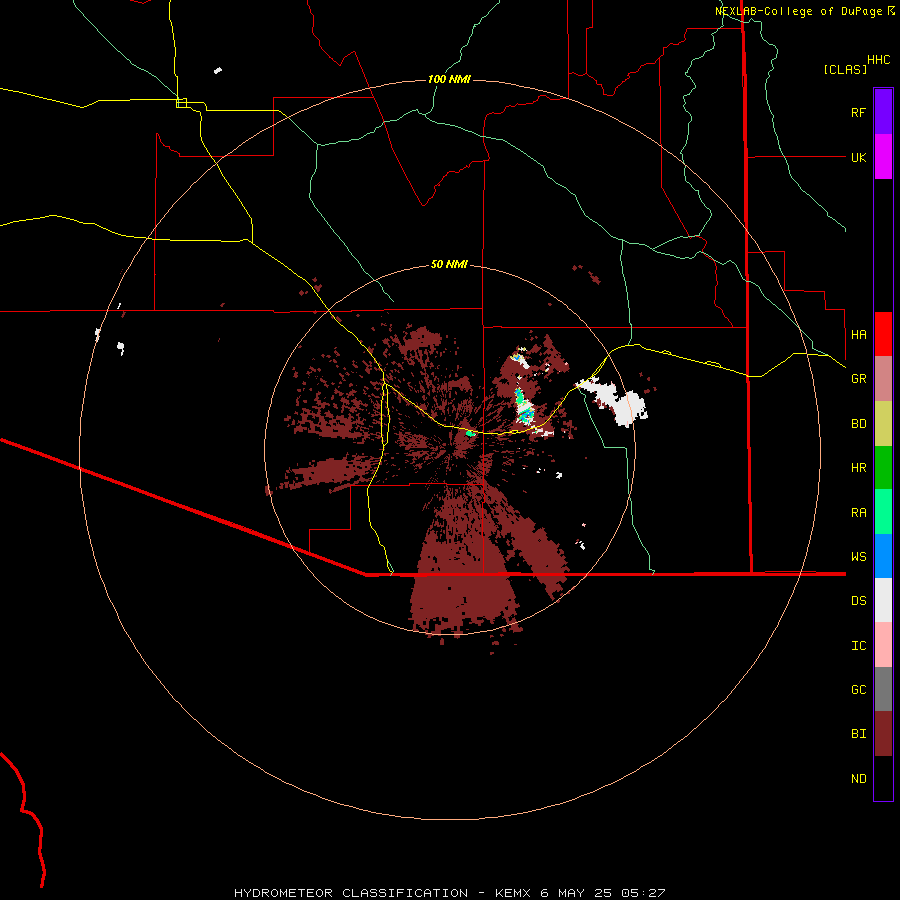This screenshot has width=900, height=900.
Task: Pick the RA light-green legend swatch
Action: click(x=883, y=512)
